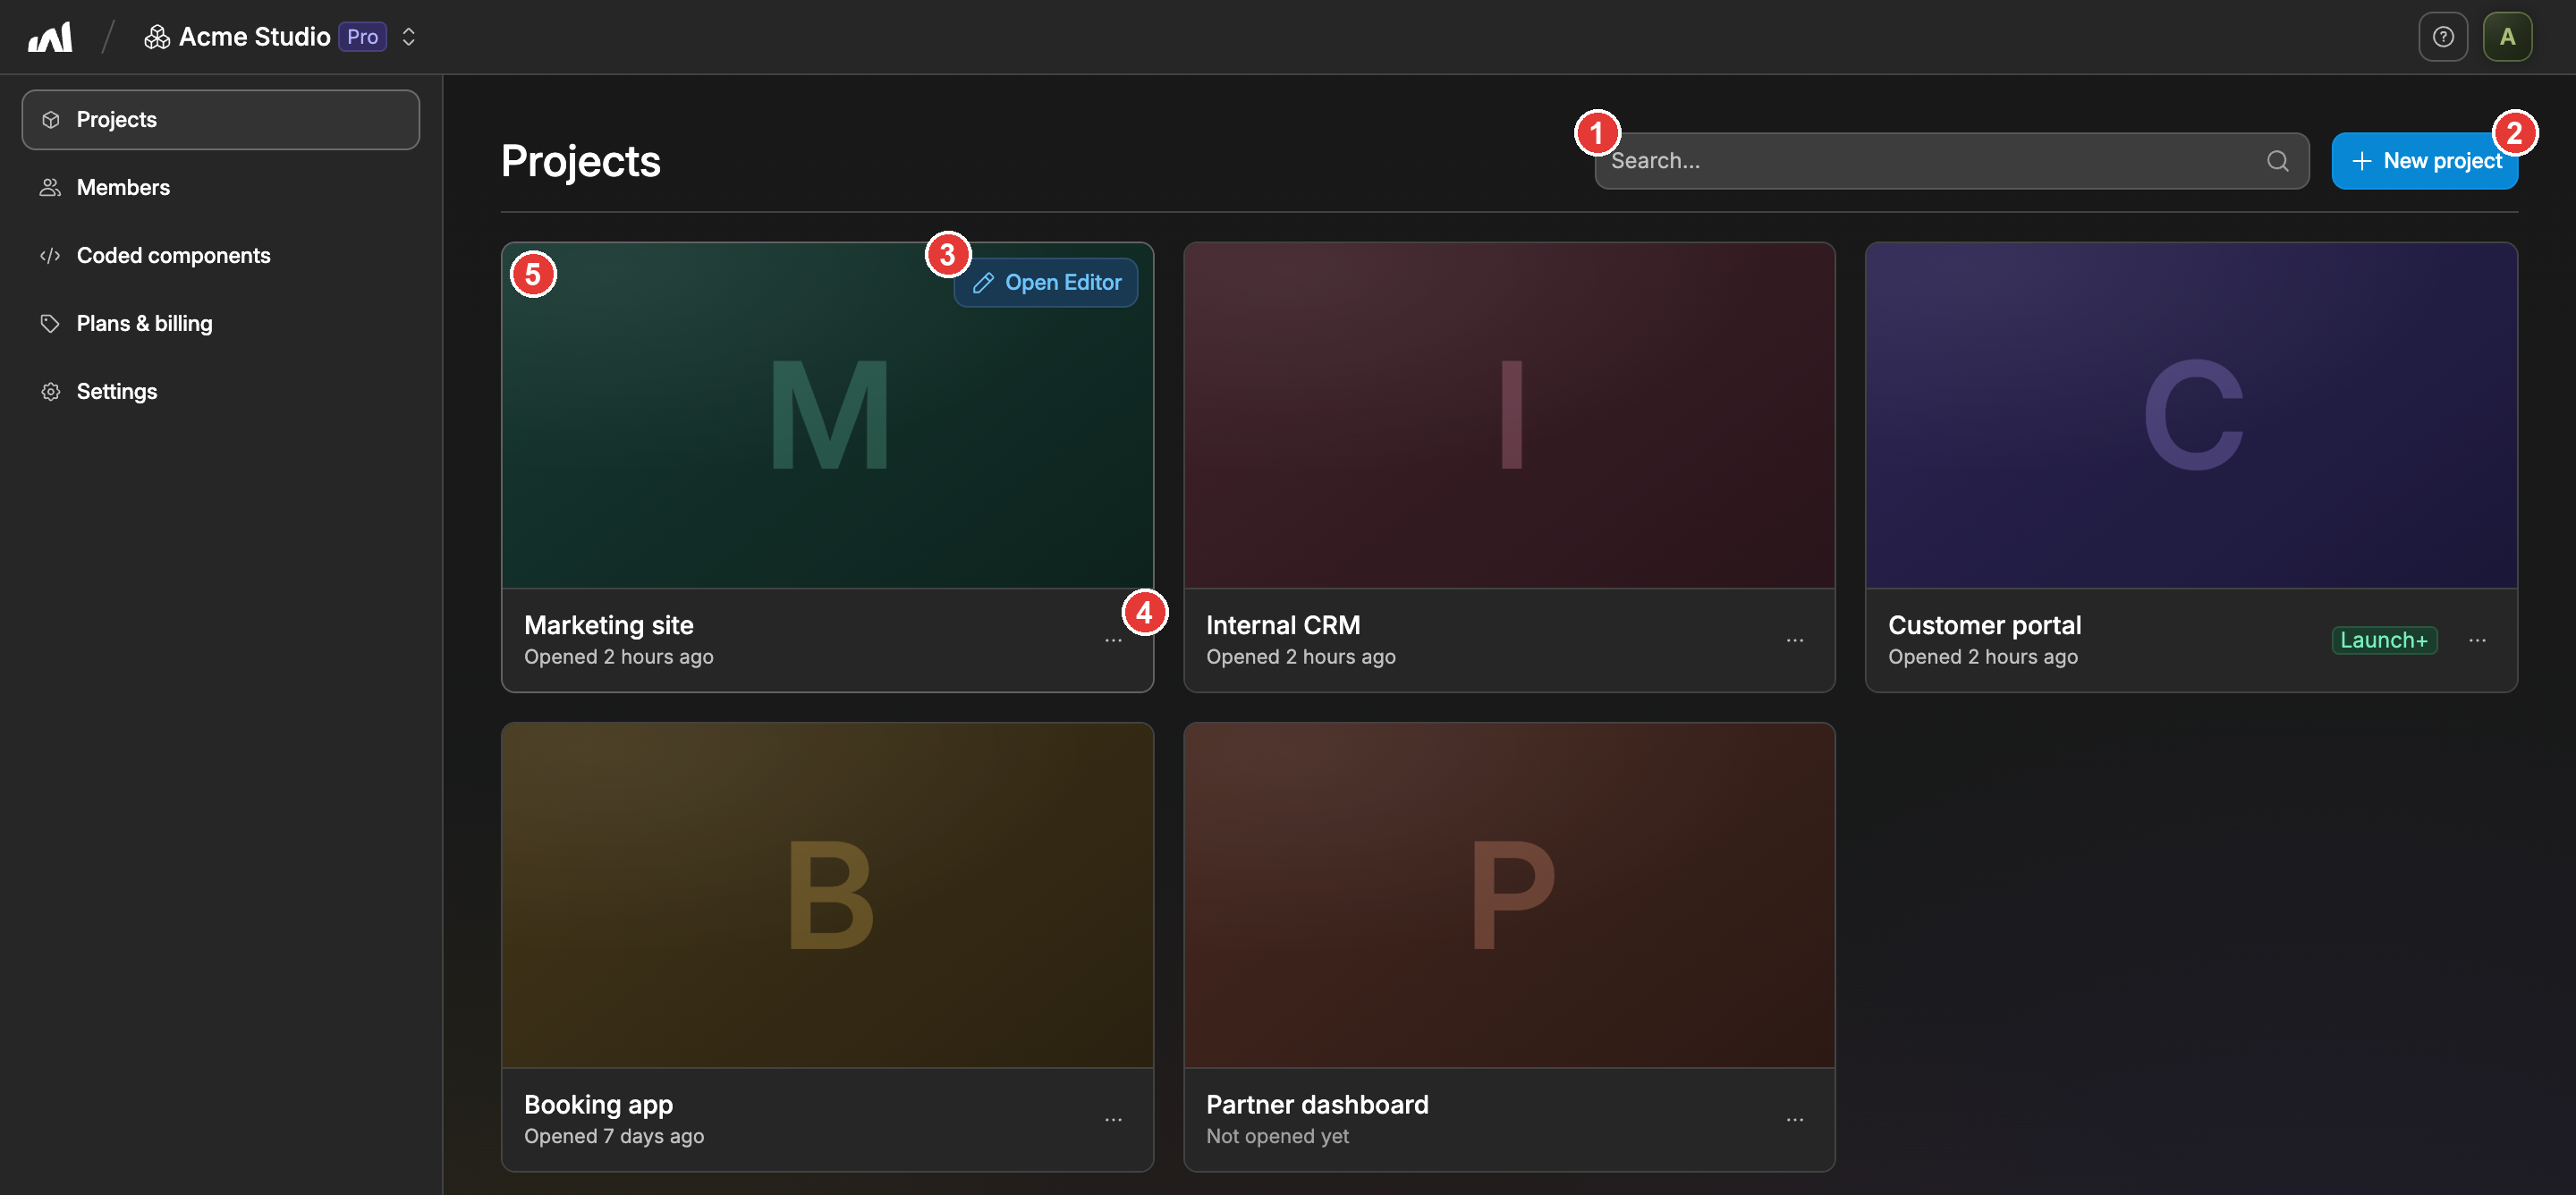The height and width of the screenshot is (1195, 2576).
Task: Open the Booking app thumbnail
Action: coord(827,896)
